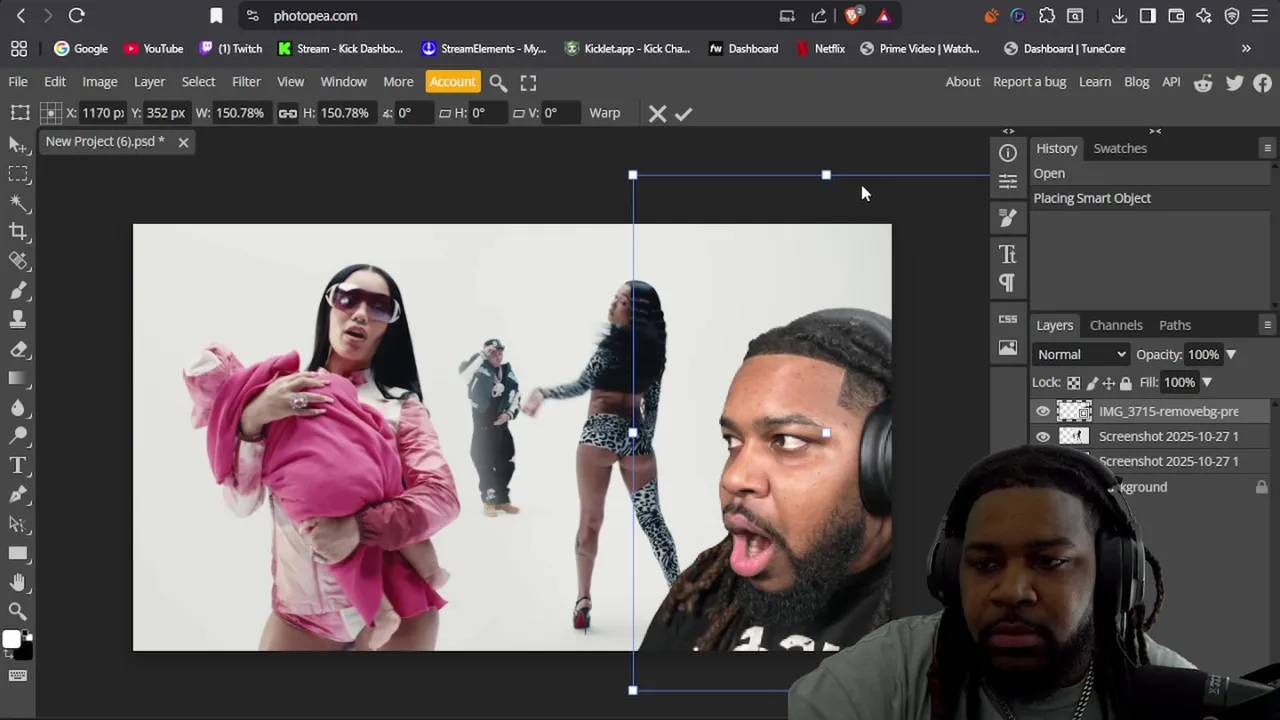Screen dimensions: 1280x720
Task: Select the Path Select tool
Action: [17, 523]
